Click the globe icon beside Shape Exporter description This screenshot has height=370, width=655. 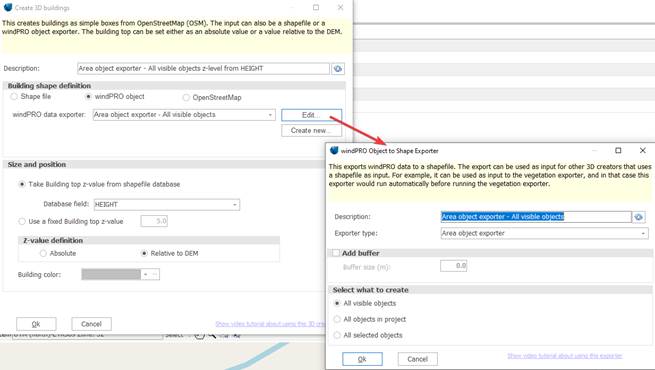pos(638,217)
